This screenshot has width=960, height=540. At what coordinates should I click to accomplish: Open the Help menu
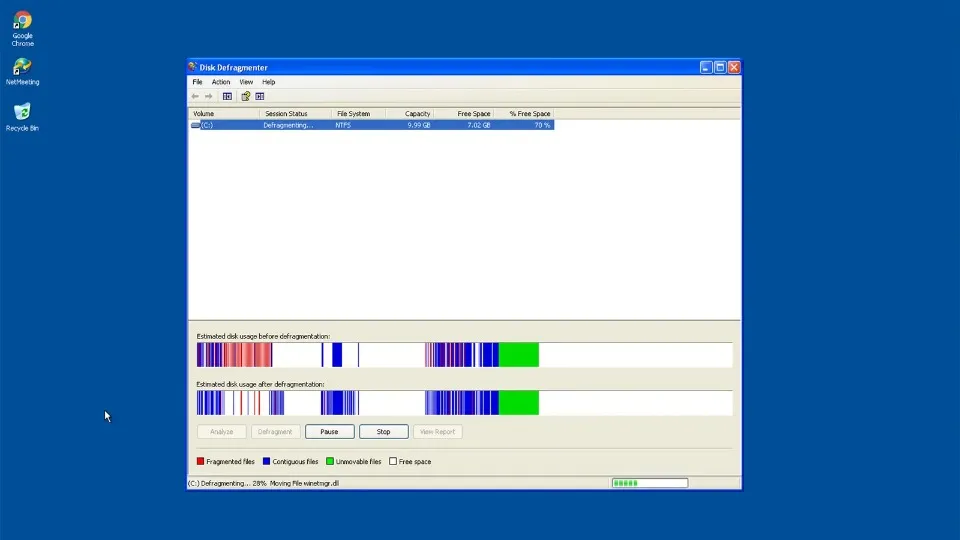click(x=269, y=82)
